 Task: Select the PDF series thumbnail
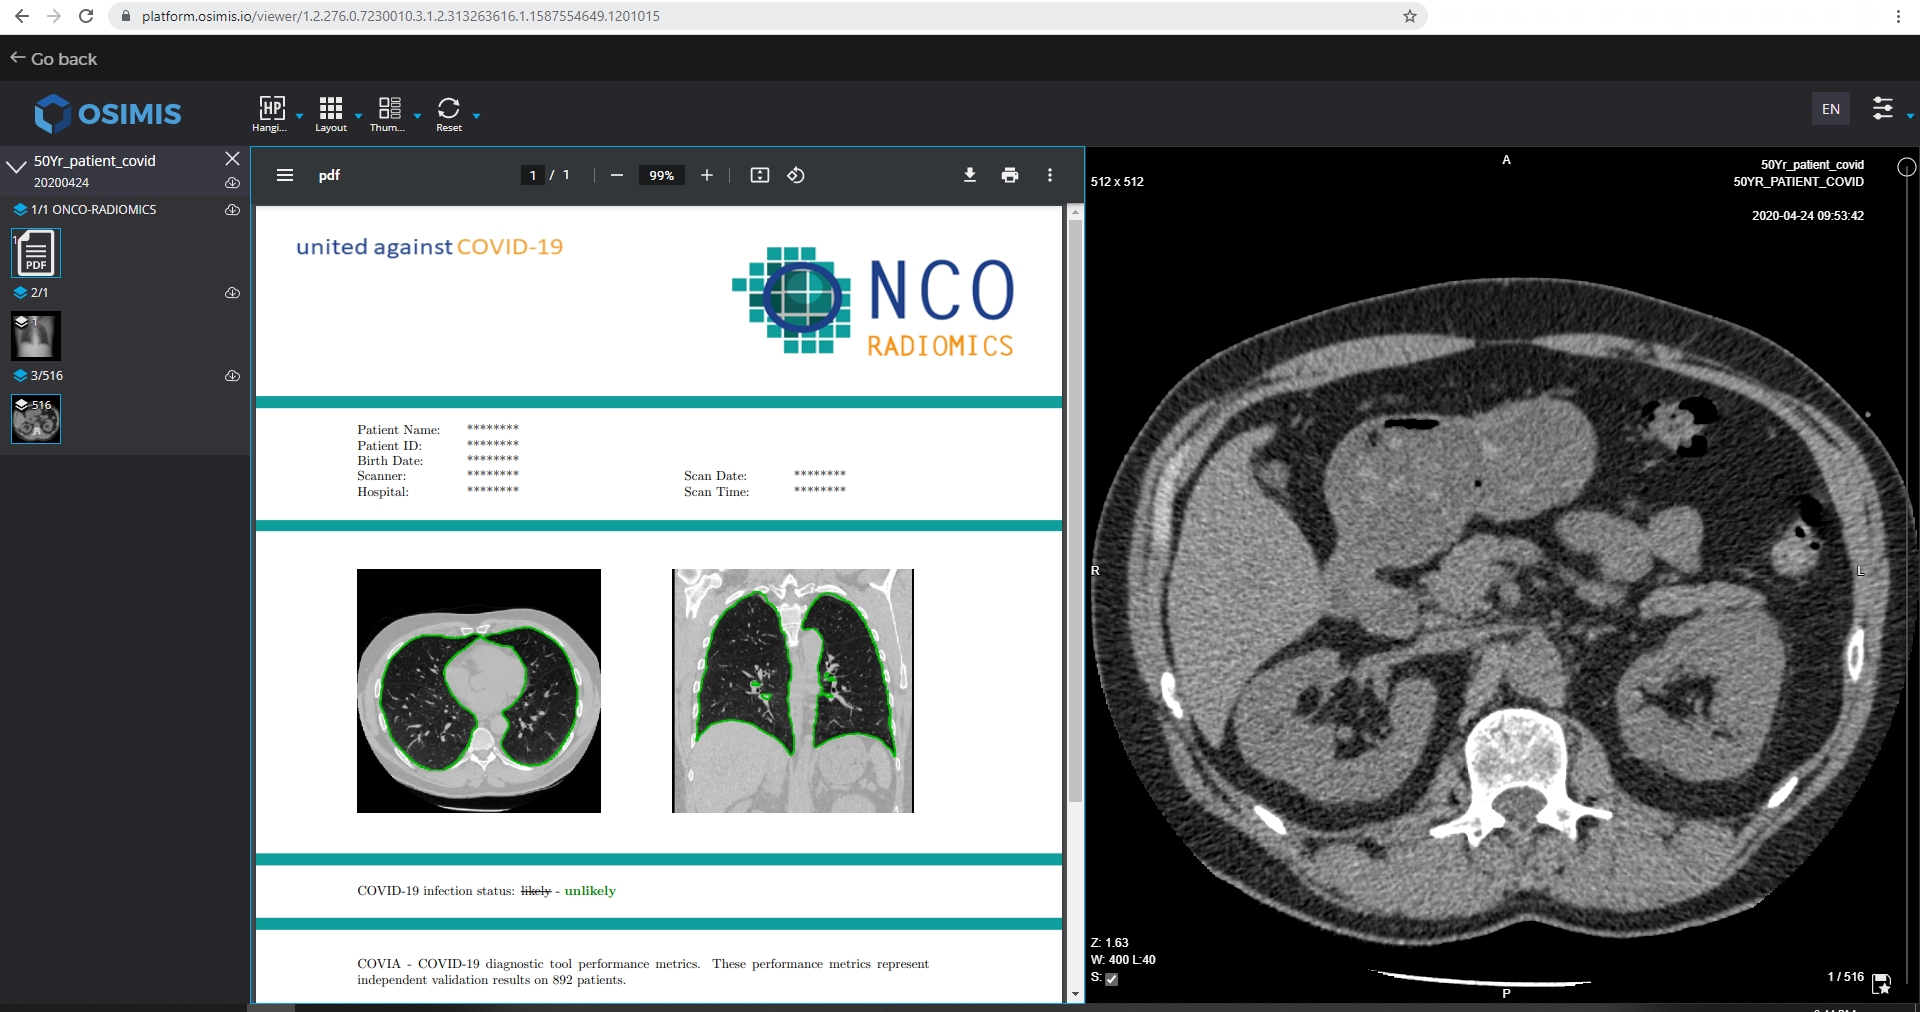36,253
